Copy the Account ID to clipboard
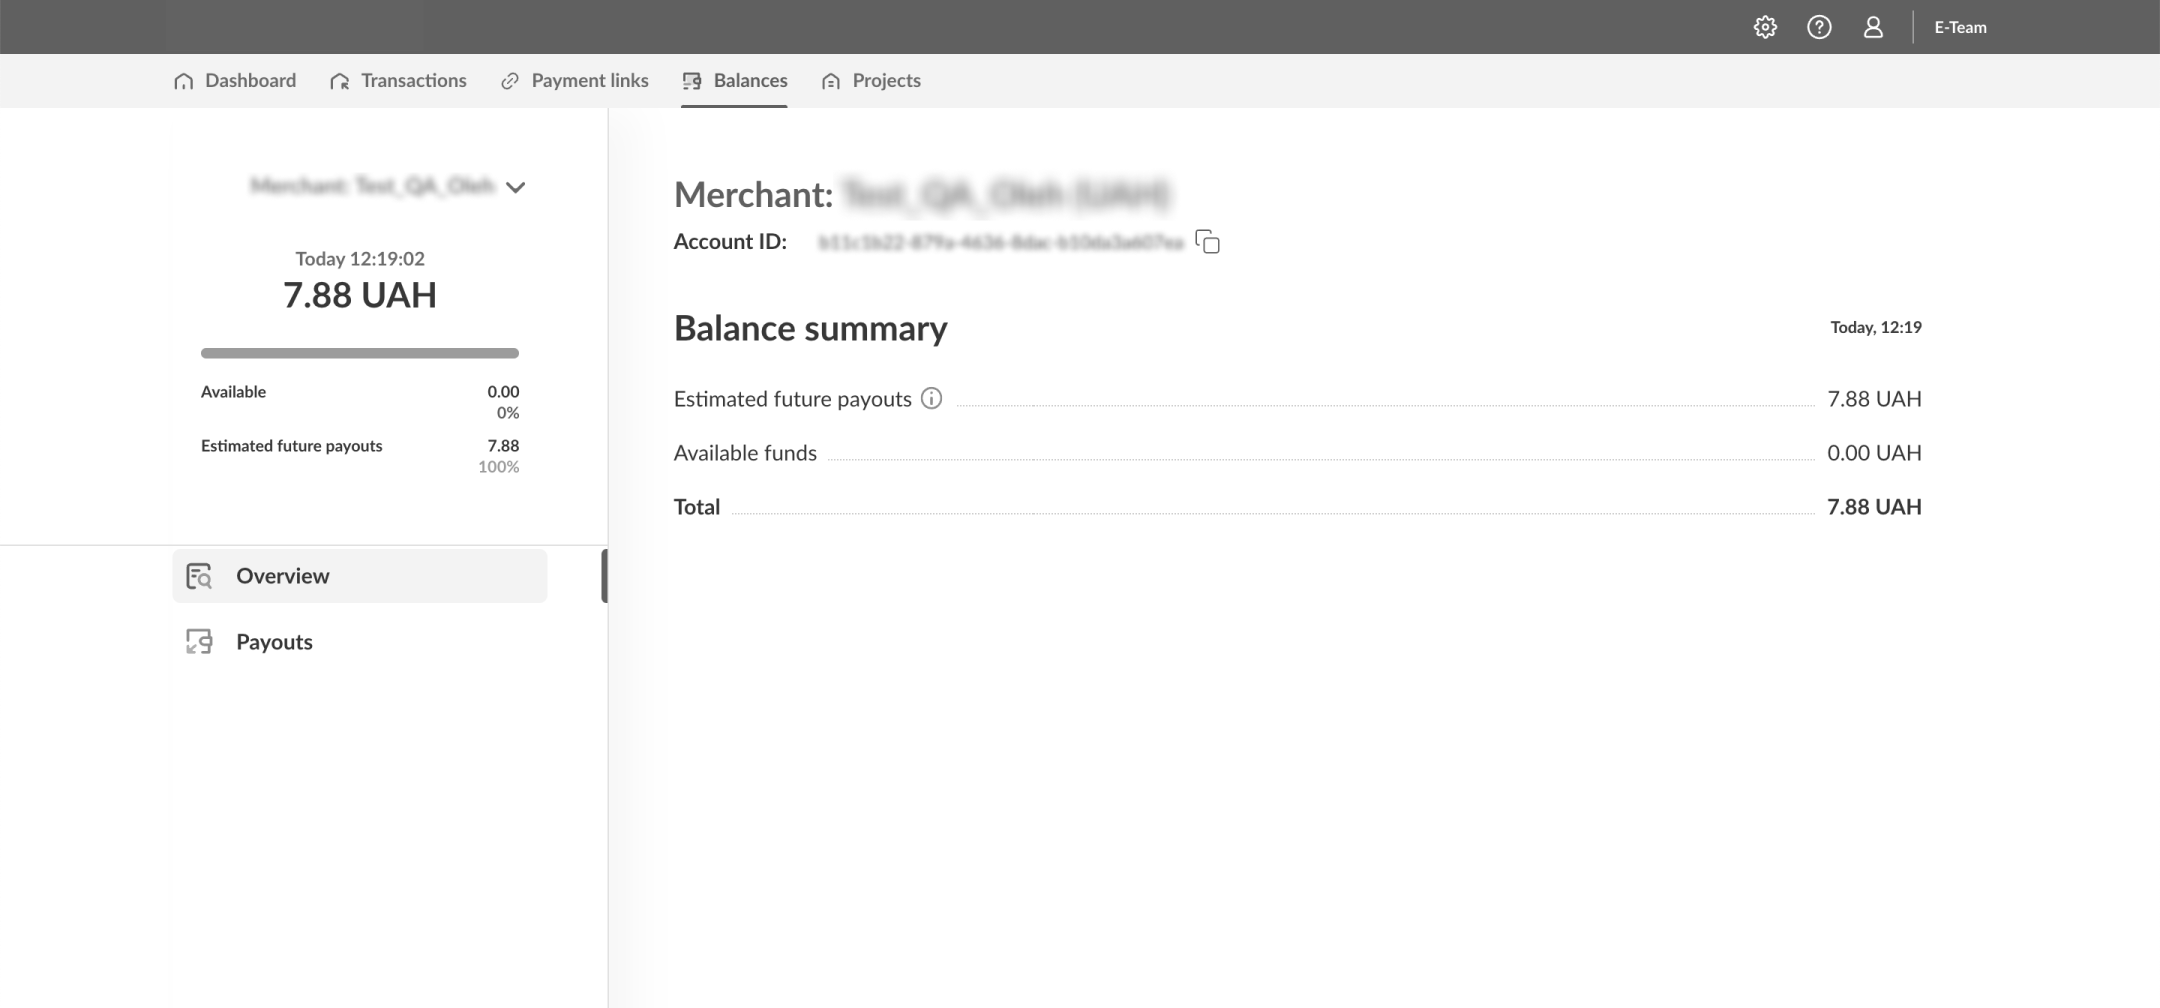The width and height of the screenshot is (2160, 1008). 1208,242
